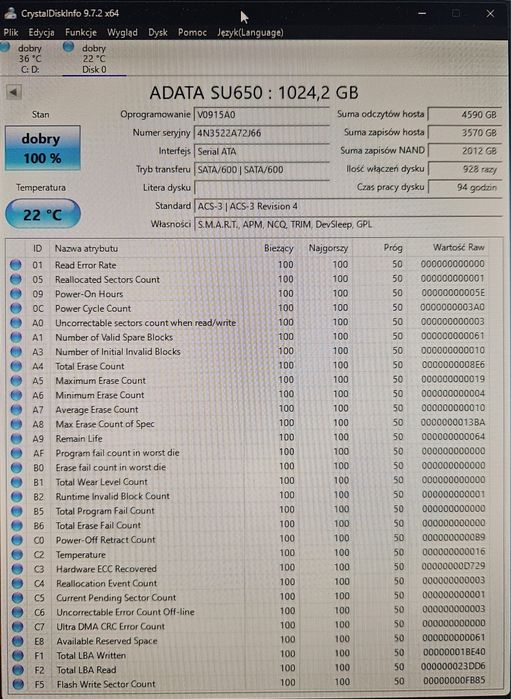511x699 pixels.
Task: Click the status icon for Ultra DMA CRC Error Count
Action: [18, 626]
